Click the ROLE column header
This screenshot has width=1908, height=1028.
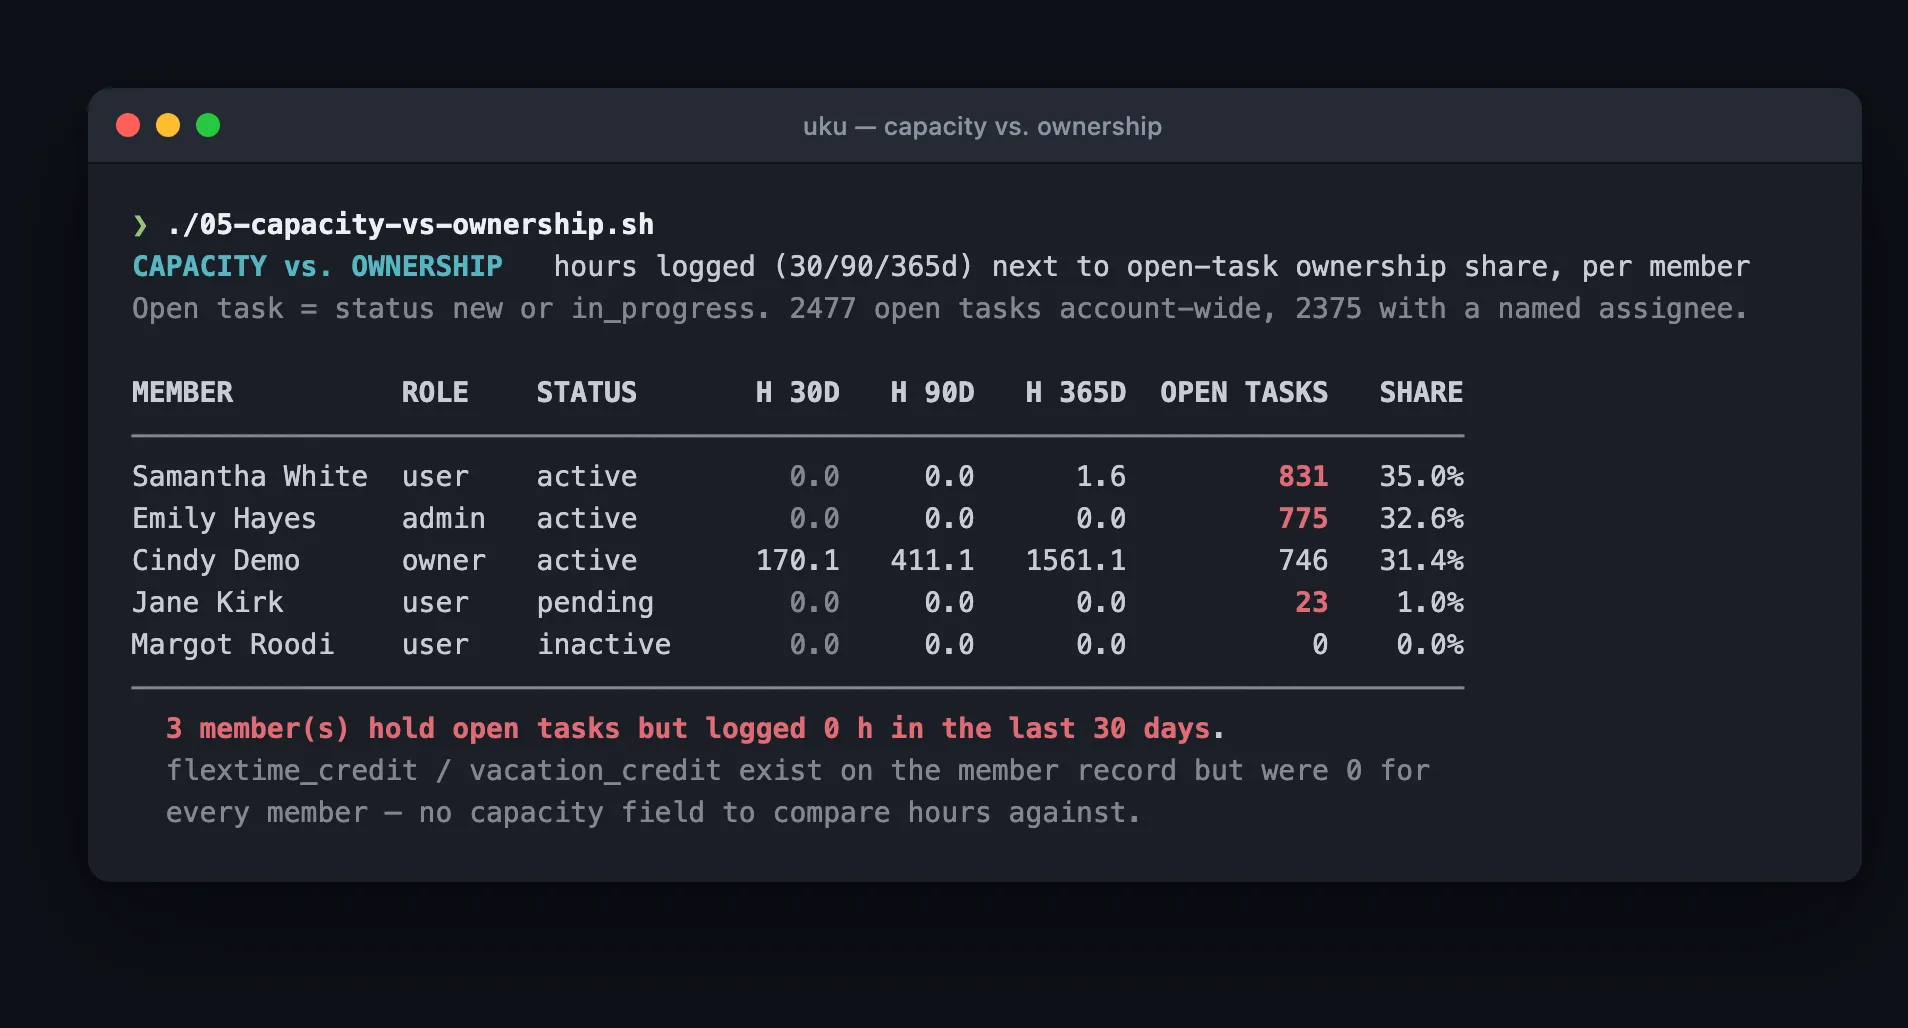pos(435,392)
